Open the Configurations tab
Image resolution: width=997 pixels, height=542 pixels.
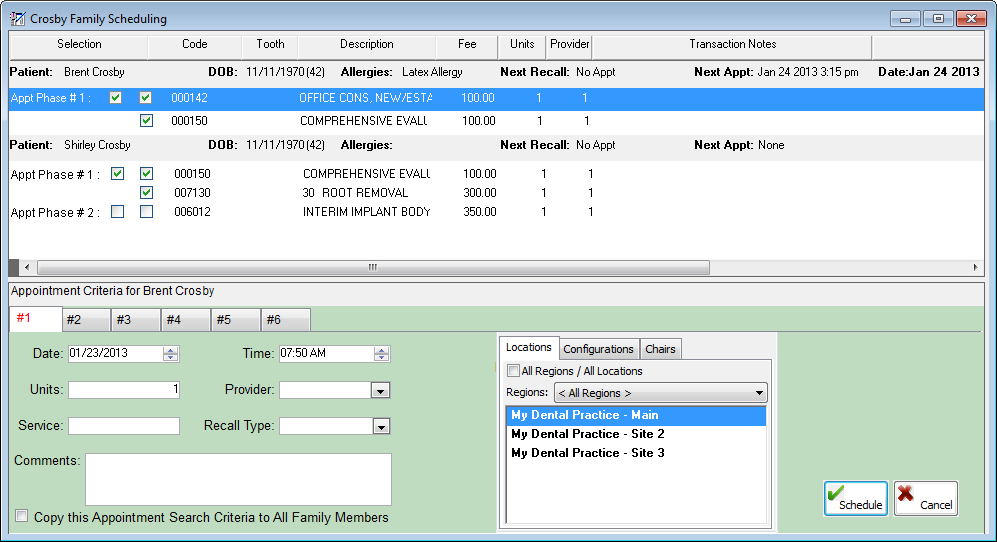(x=598, y=349)
